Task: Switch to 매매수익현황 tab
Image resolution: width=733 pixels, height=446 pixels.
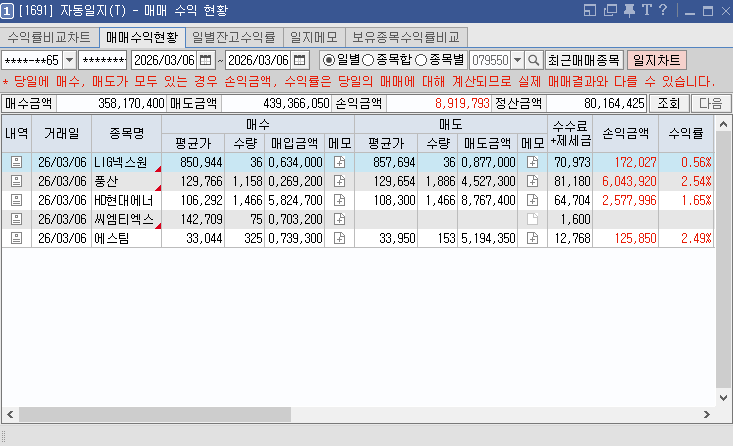Action: pos(142,37)
